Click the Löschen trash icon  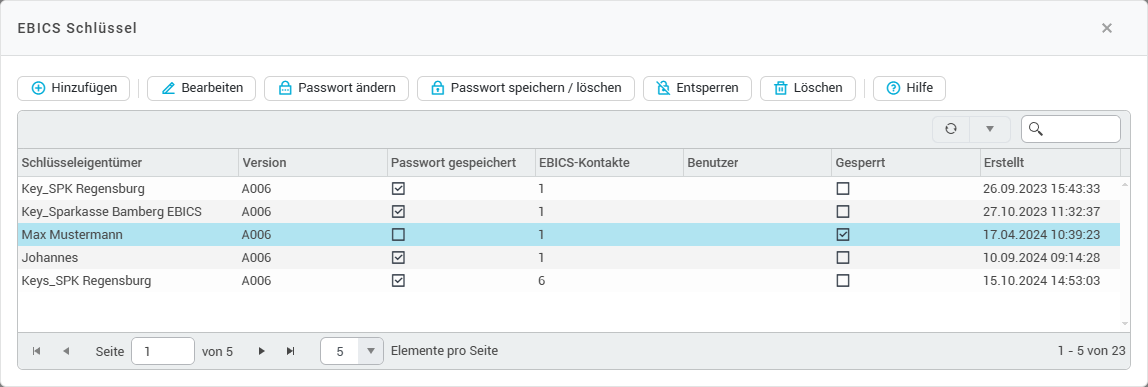pyautogui.click(x=780, y=88)
